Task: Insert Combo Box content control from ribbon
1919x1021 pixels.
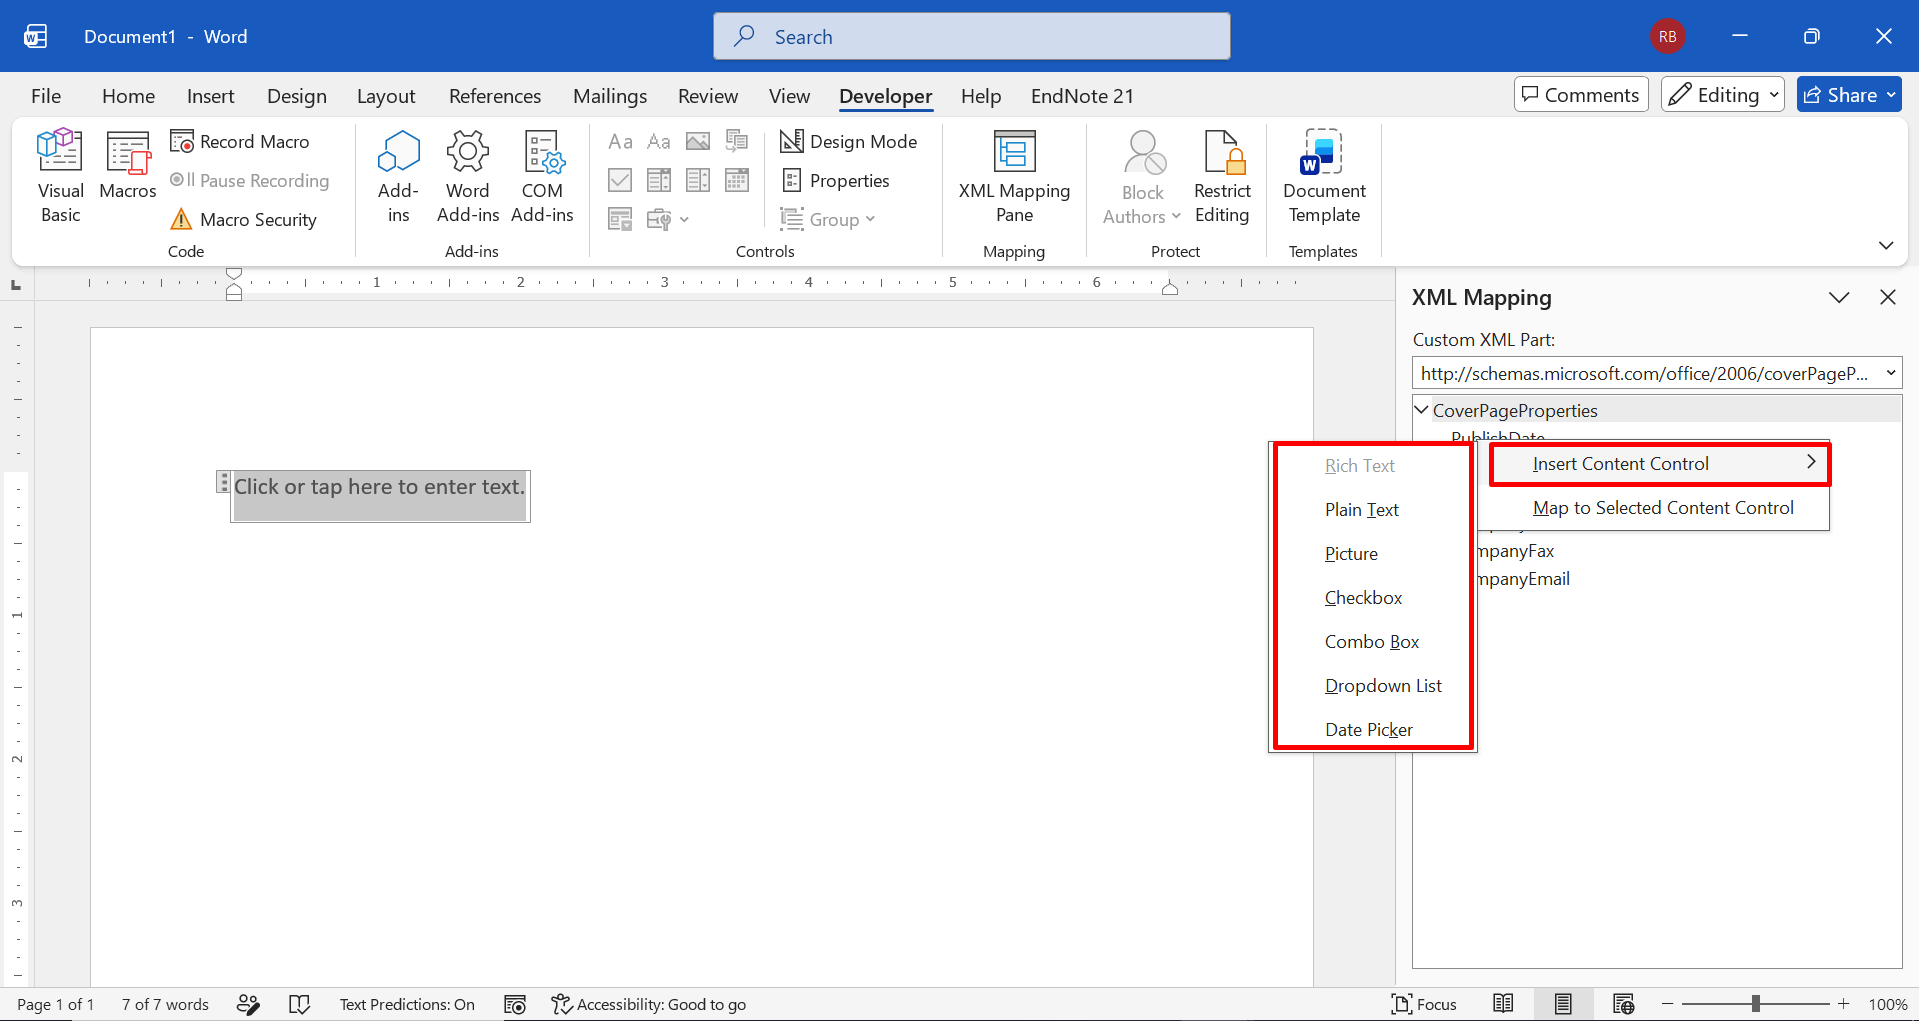Action: [x=659, y=180]
